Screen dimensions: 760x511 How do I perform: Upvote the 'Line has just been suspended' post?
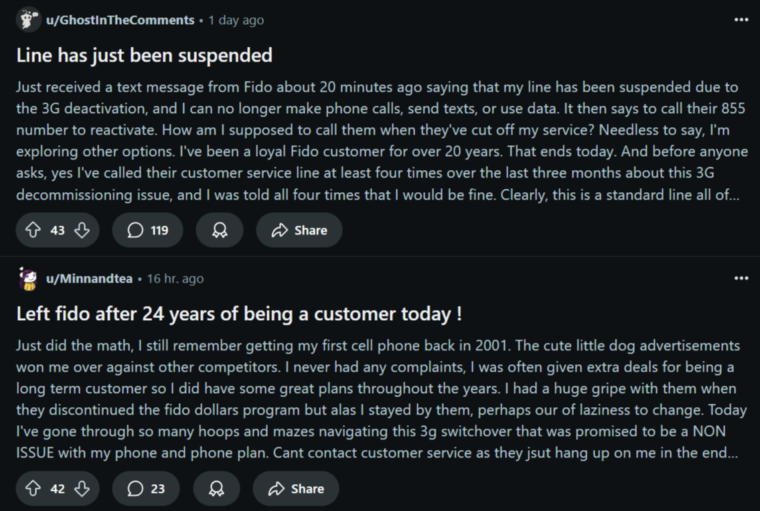click(x=33, y=230)
